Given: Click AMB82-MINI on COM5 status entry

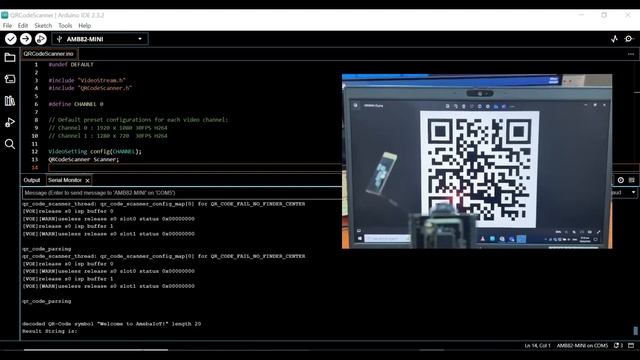Looking at the screenshot, I should click(582, 345).
